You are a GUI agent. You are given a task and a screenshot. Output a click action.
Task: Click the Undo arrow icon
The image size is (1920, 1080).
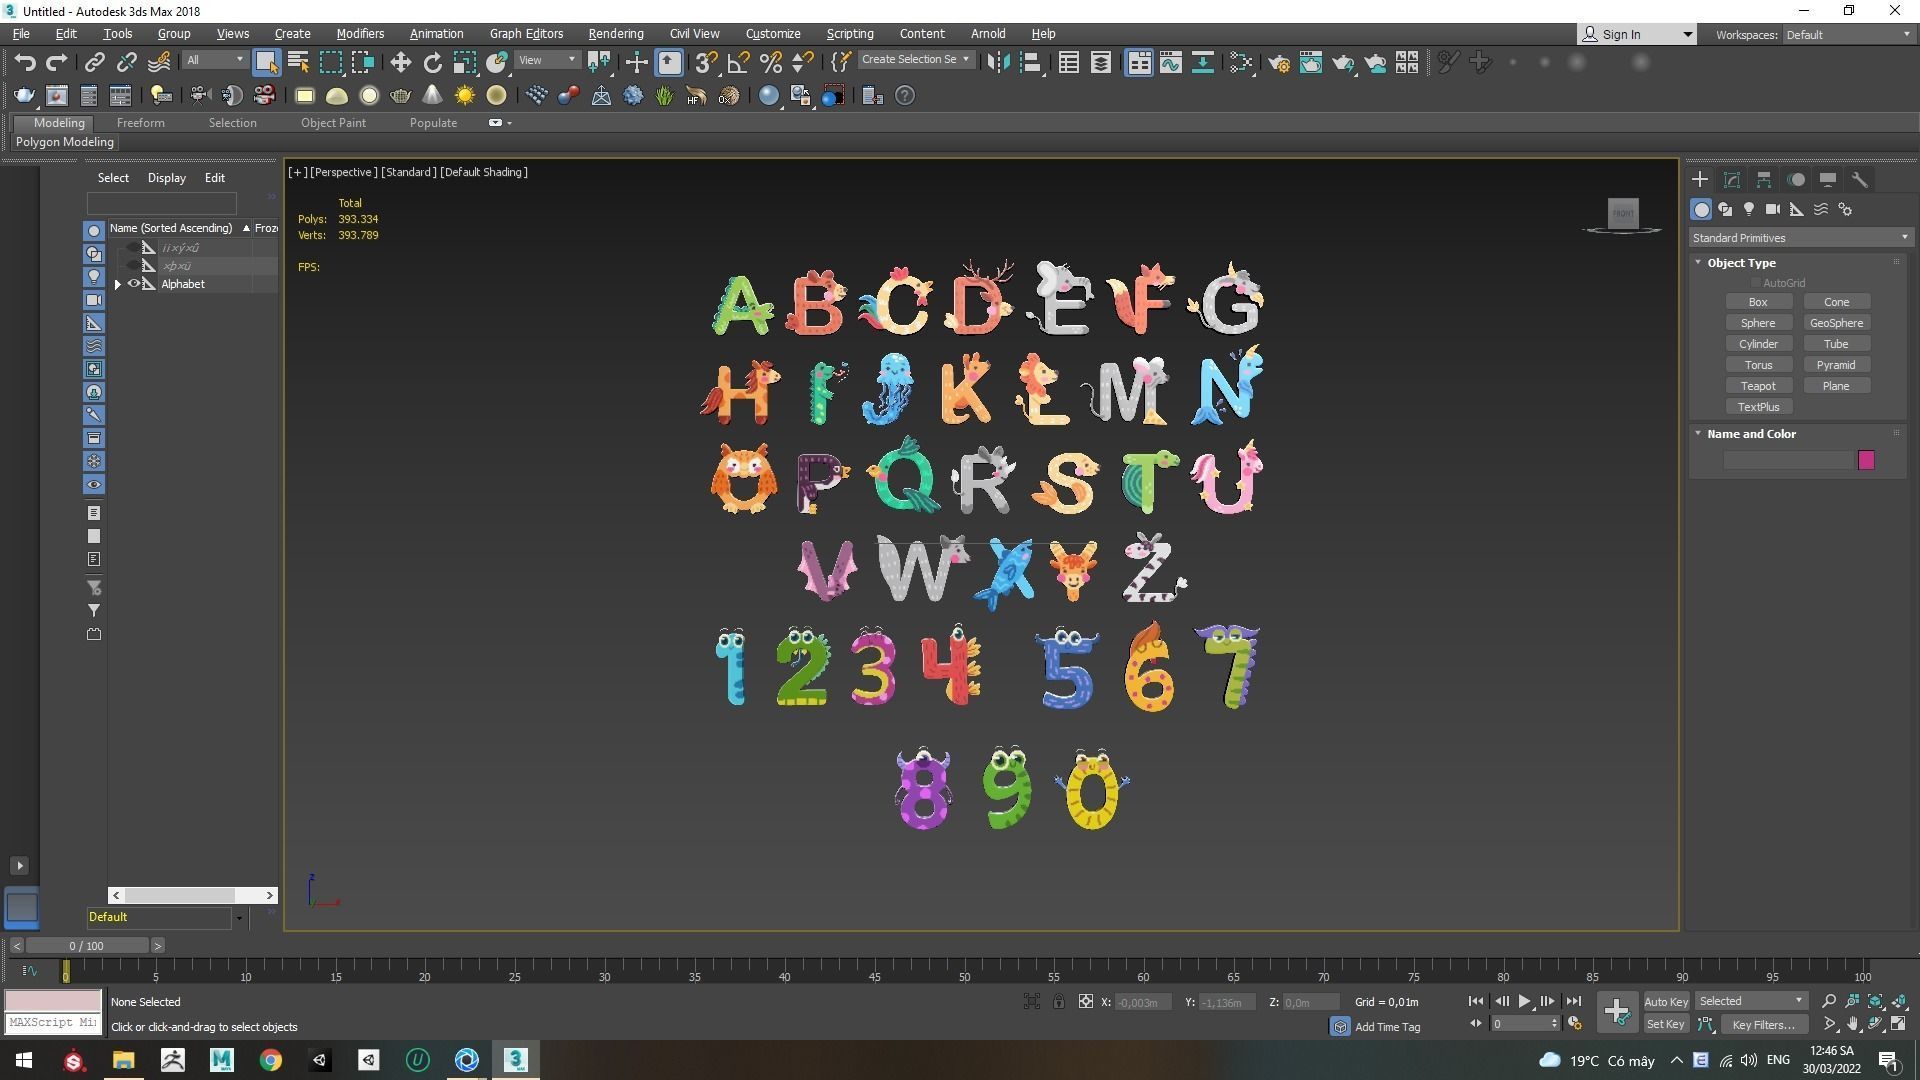click(25, 62)
